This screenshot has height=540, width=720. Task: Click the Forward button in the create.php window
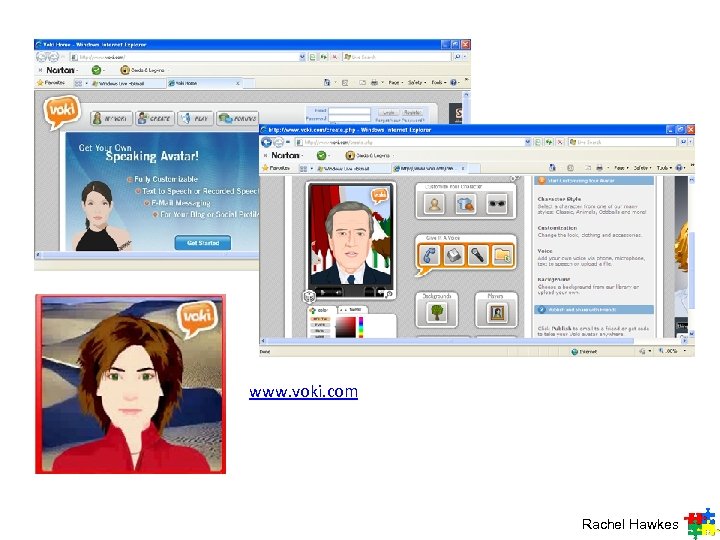click(x=278, y=142)
